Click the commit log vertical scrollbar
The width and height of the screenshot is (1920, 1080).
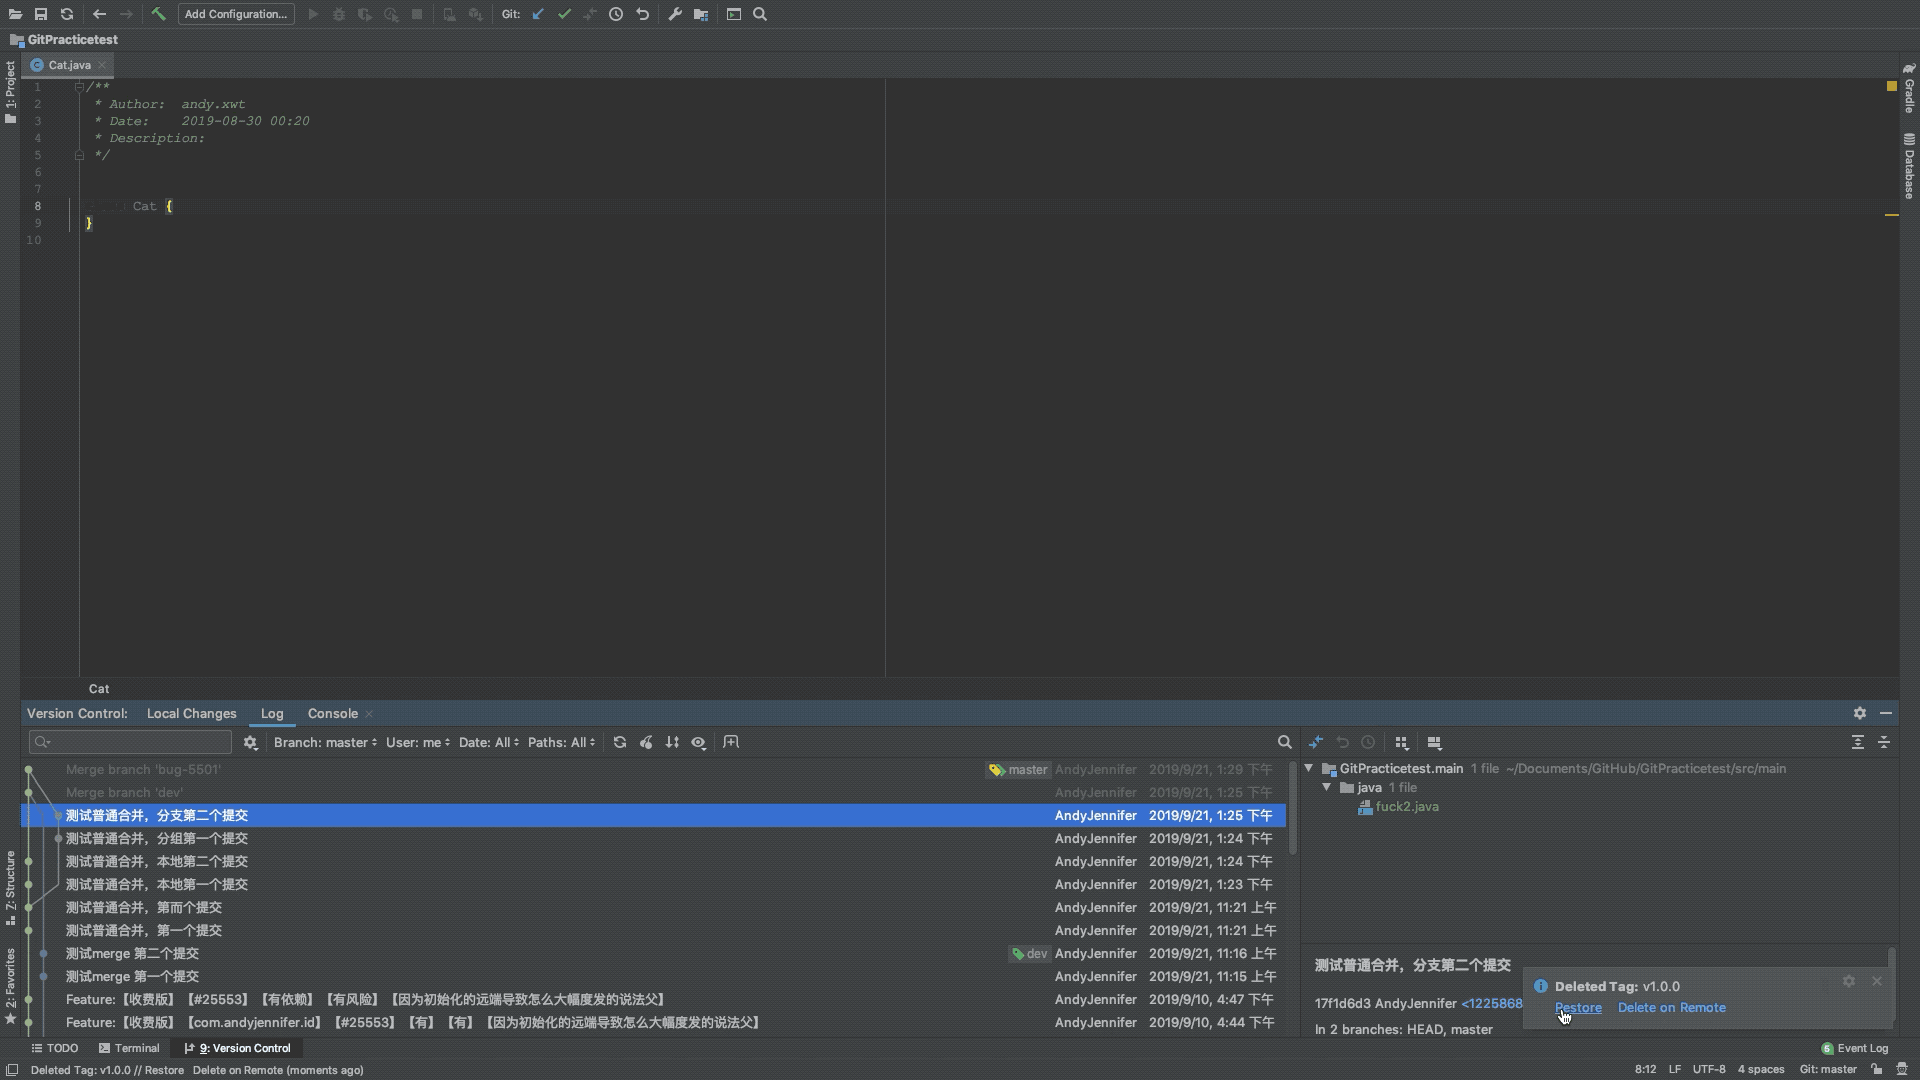(1292, 808)
